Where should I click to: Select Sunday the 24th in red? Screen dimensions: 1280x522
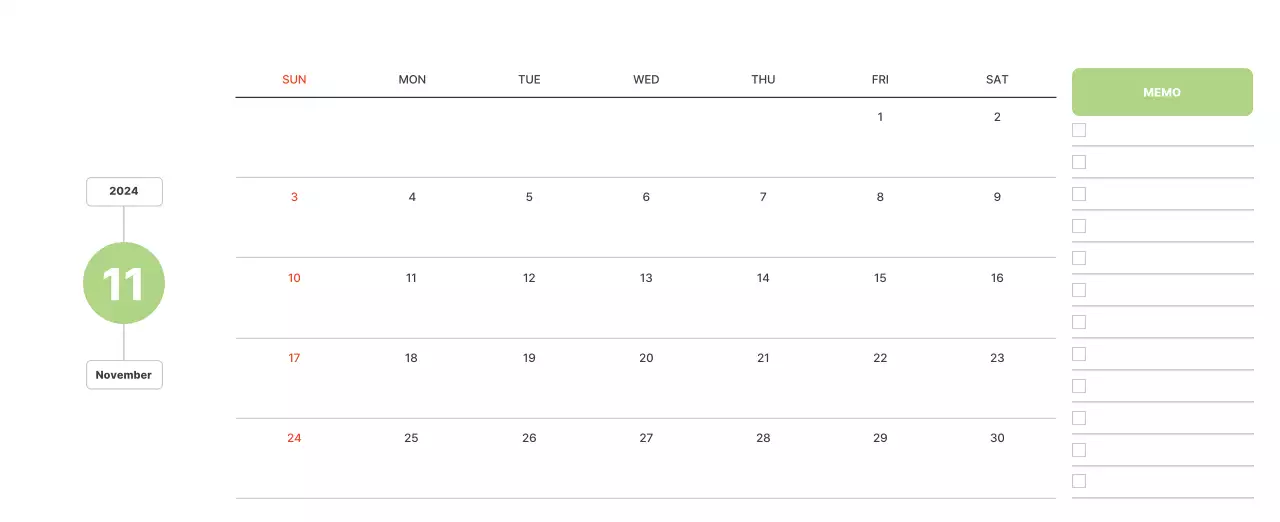294,438
